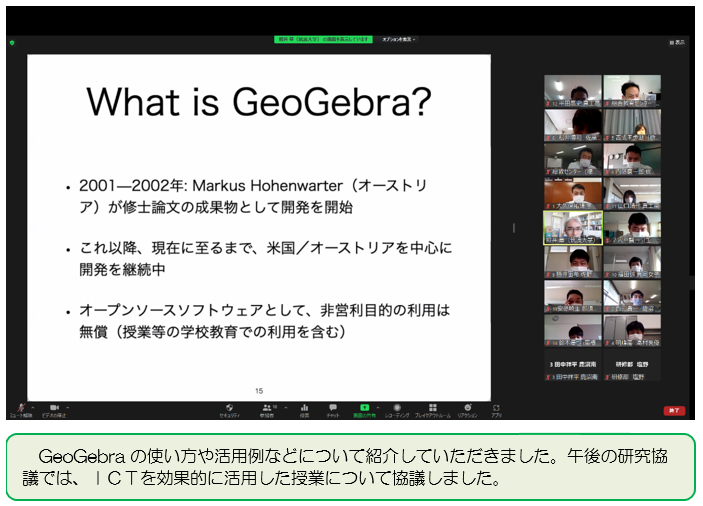
Task: Click the muted microphone icon to unmute
Action: (x=21, y=407)
